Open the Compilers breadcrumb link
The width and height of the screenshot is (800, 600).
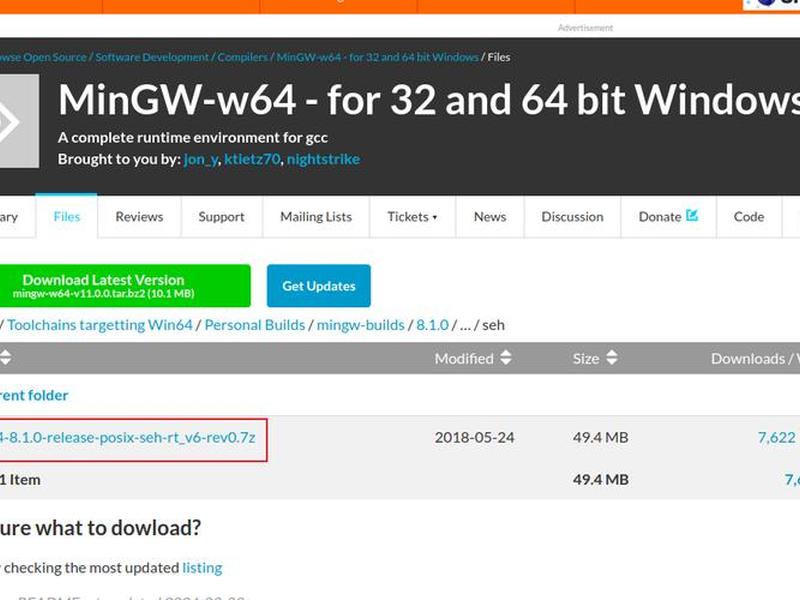pos(242,57)
